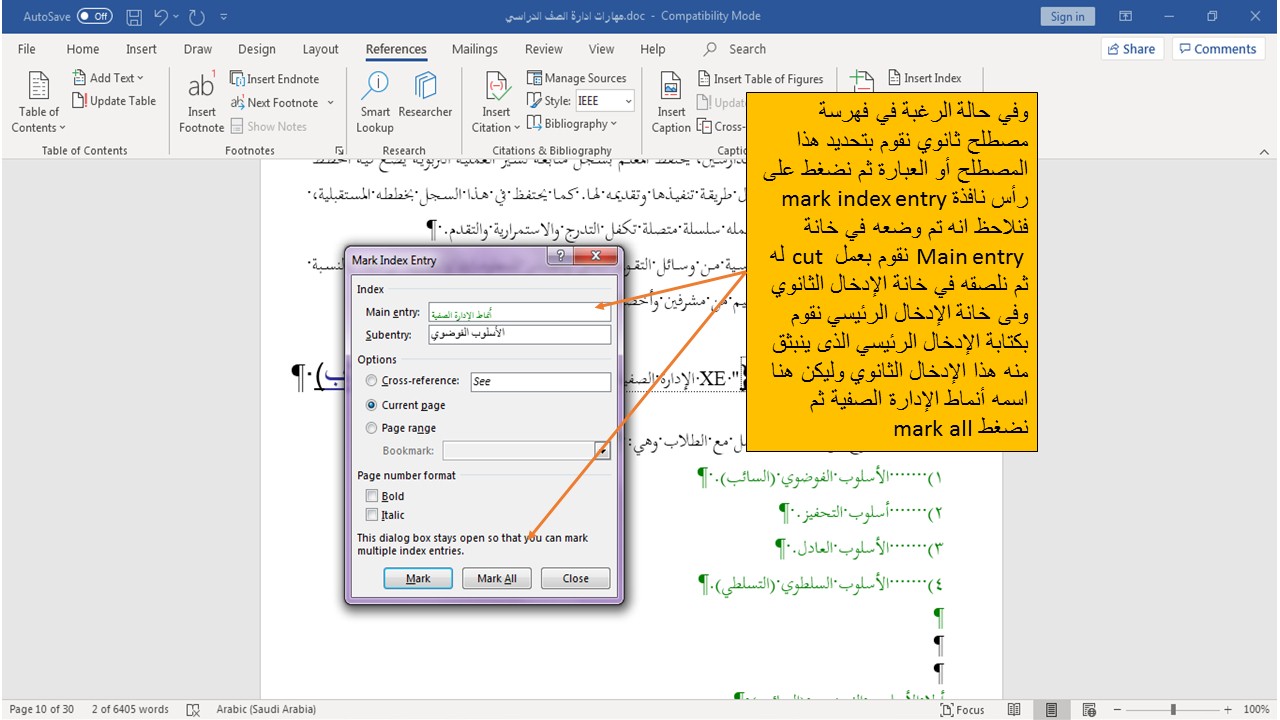1280x720 pixels.
Task: Enable the Italic page number checkbox
Action: (x=372, y=515)
